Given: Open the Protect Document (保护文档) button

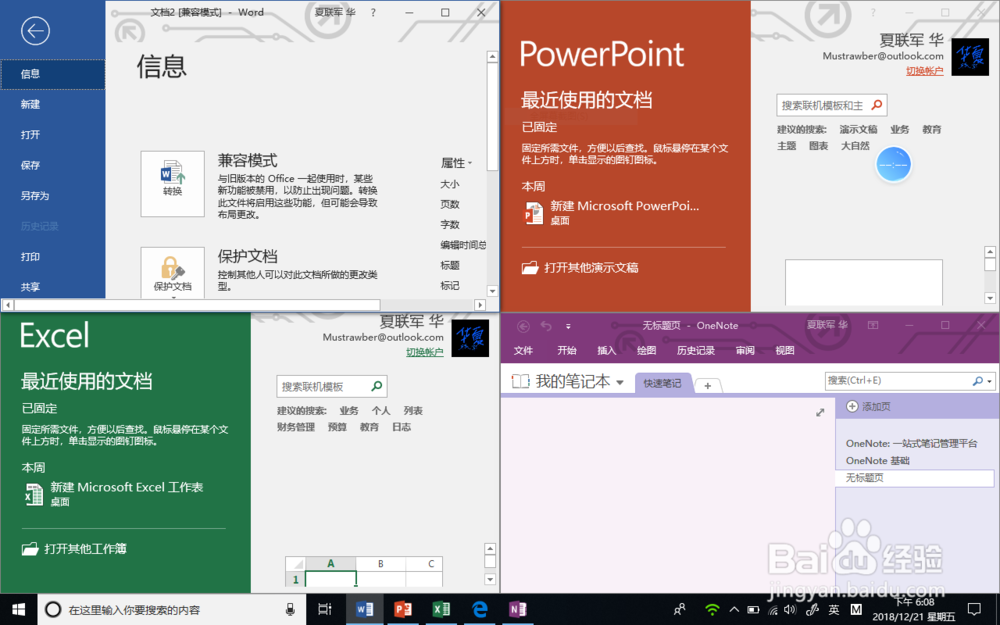Looking at the screenshot, I should tap(172, 273).
